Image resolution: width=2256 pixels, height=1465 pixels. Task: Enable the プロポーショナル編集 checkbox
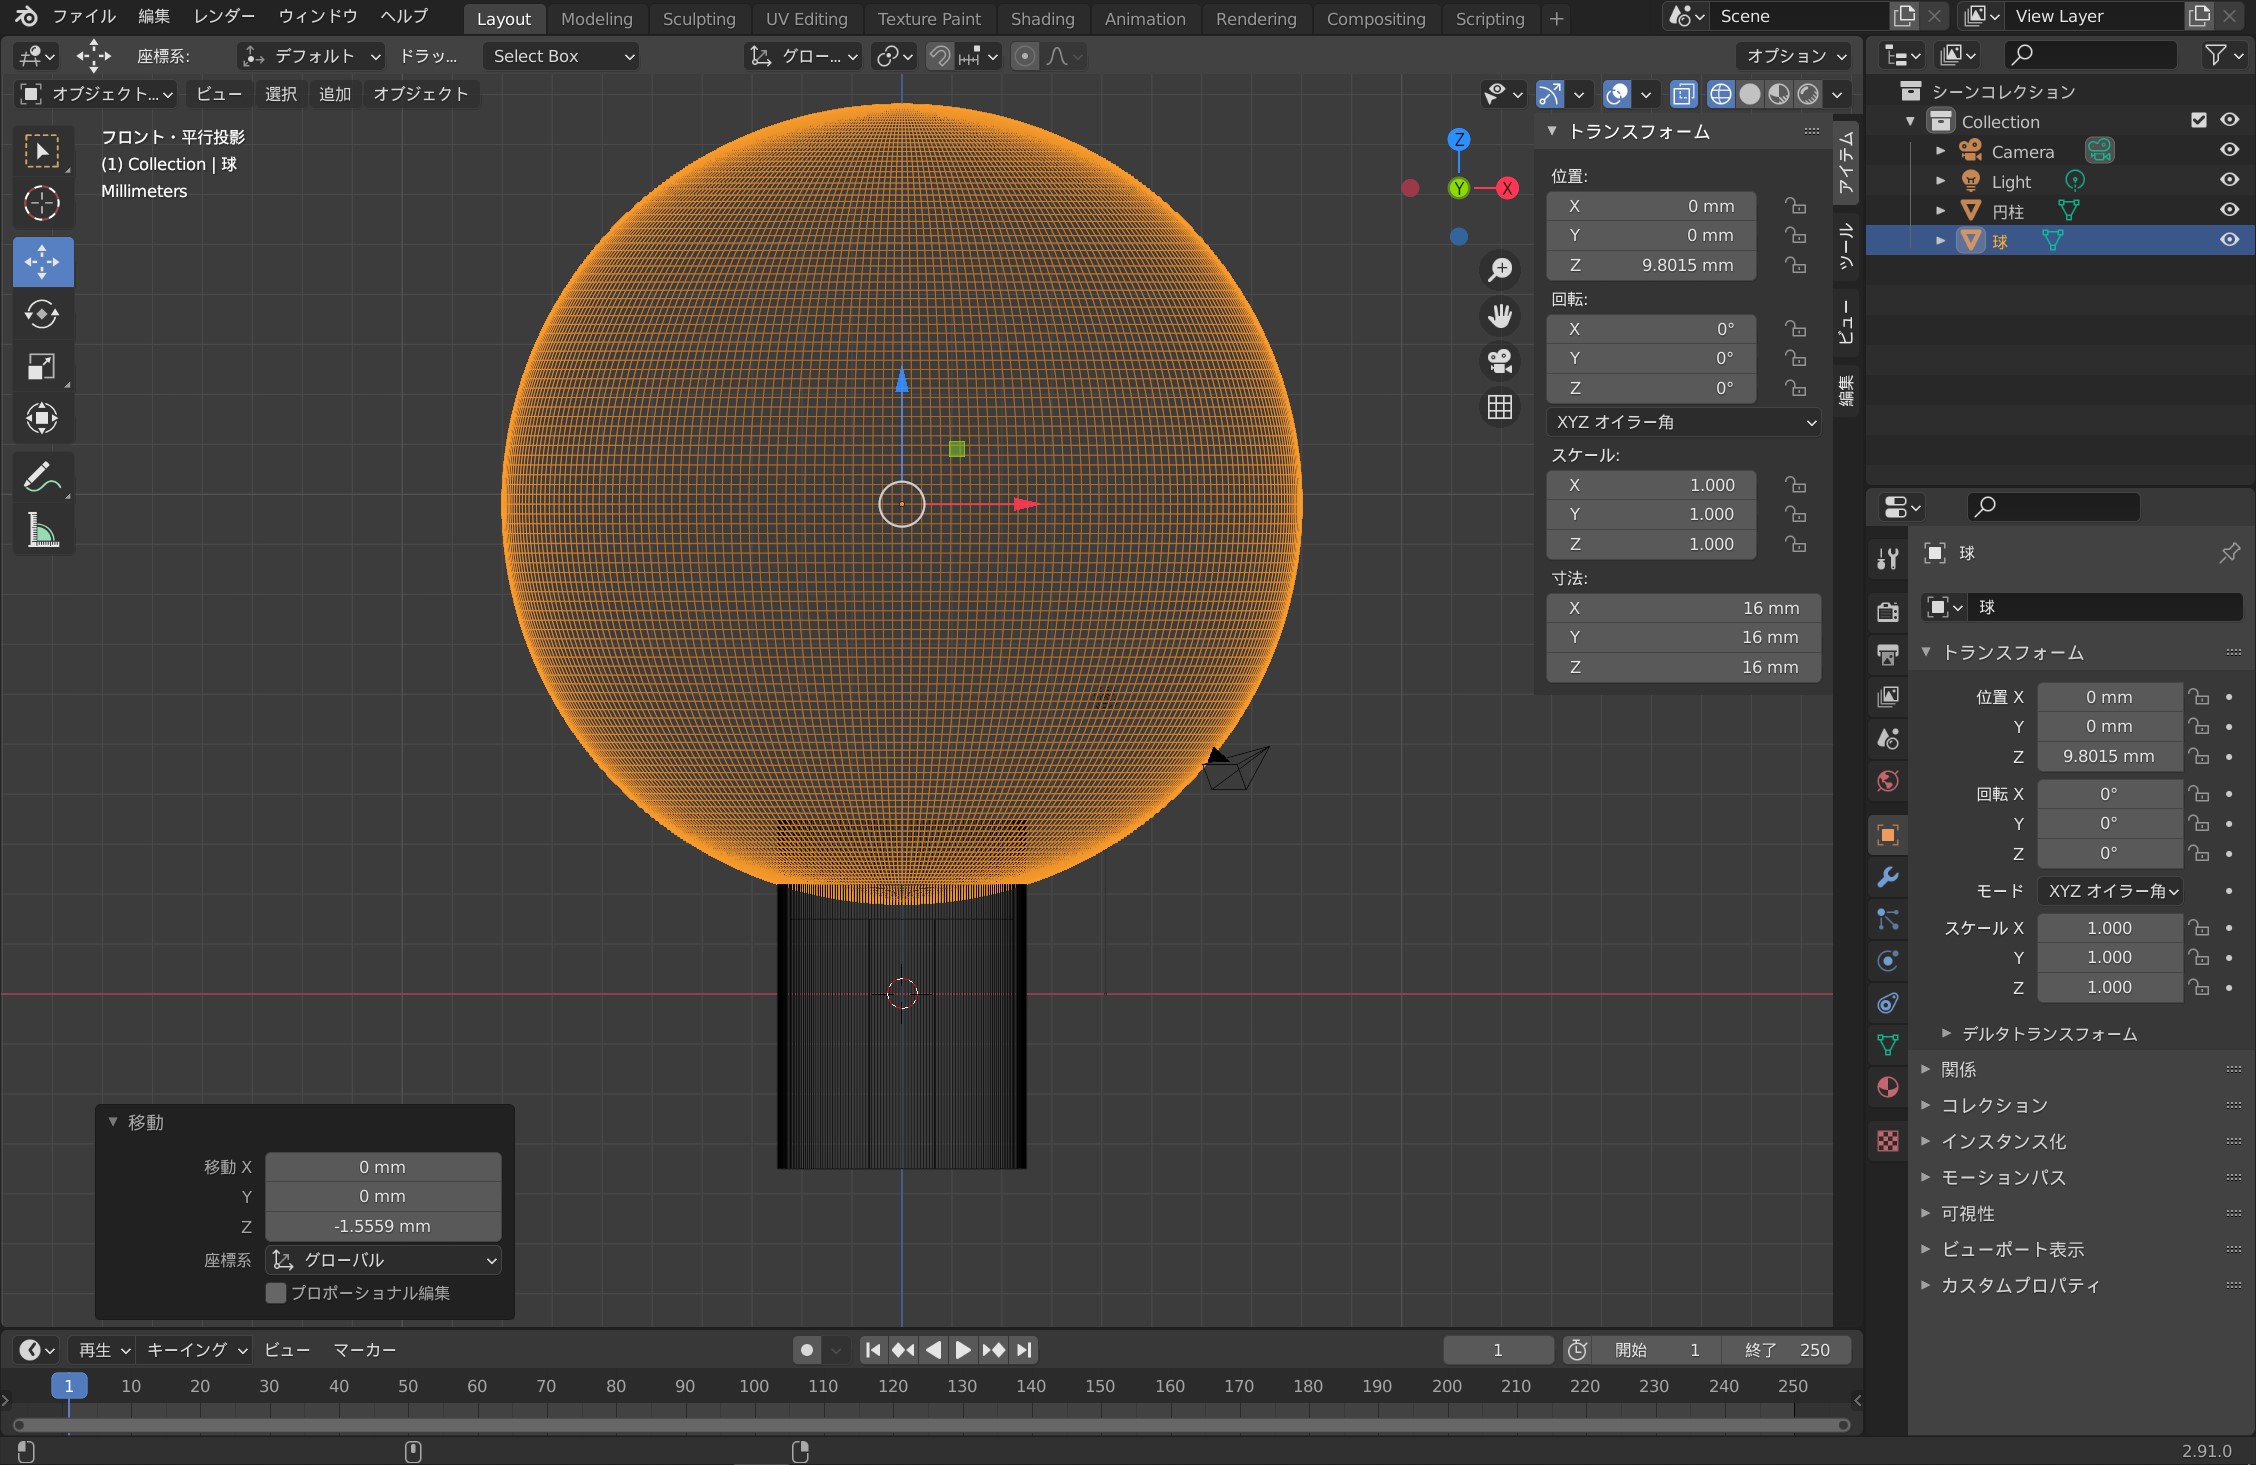tap(277, 1293)
